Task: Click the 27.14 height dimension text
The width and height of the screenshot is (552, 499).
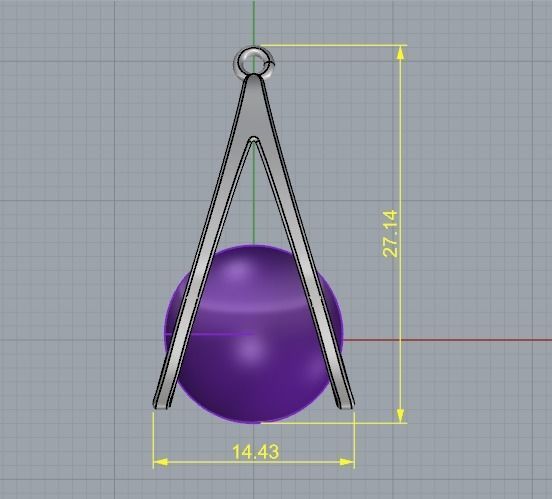Action: point(390,234)
